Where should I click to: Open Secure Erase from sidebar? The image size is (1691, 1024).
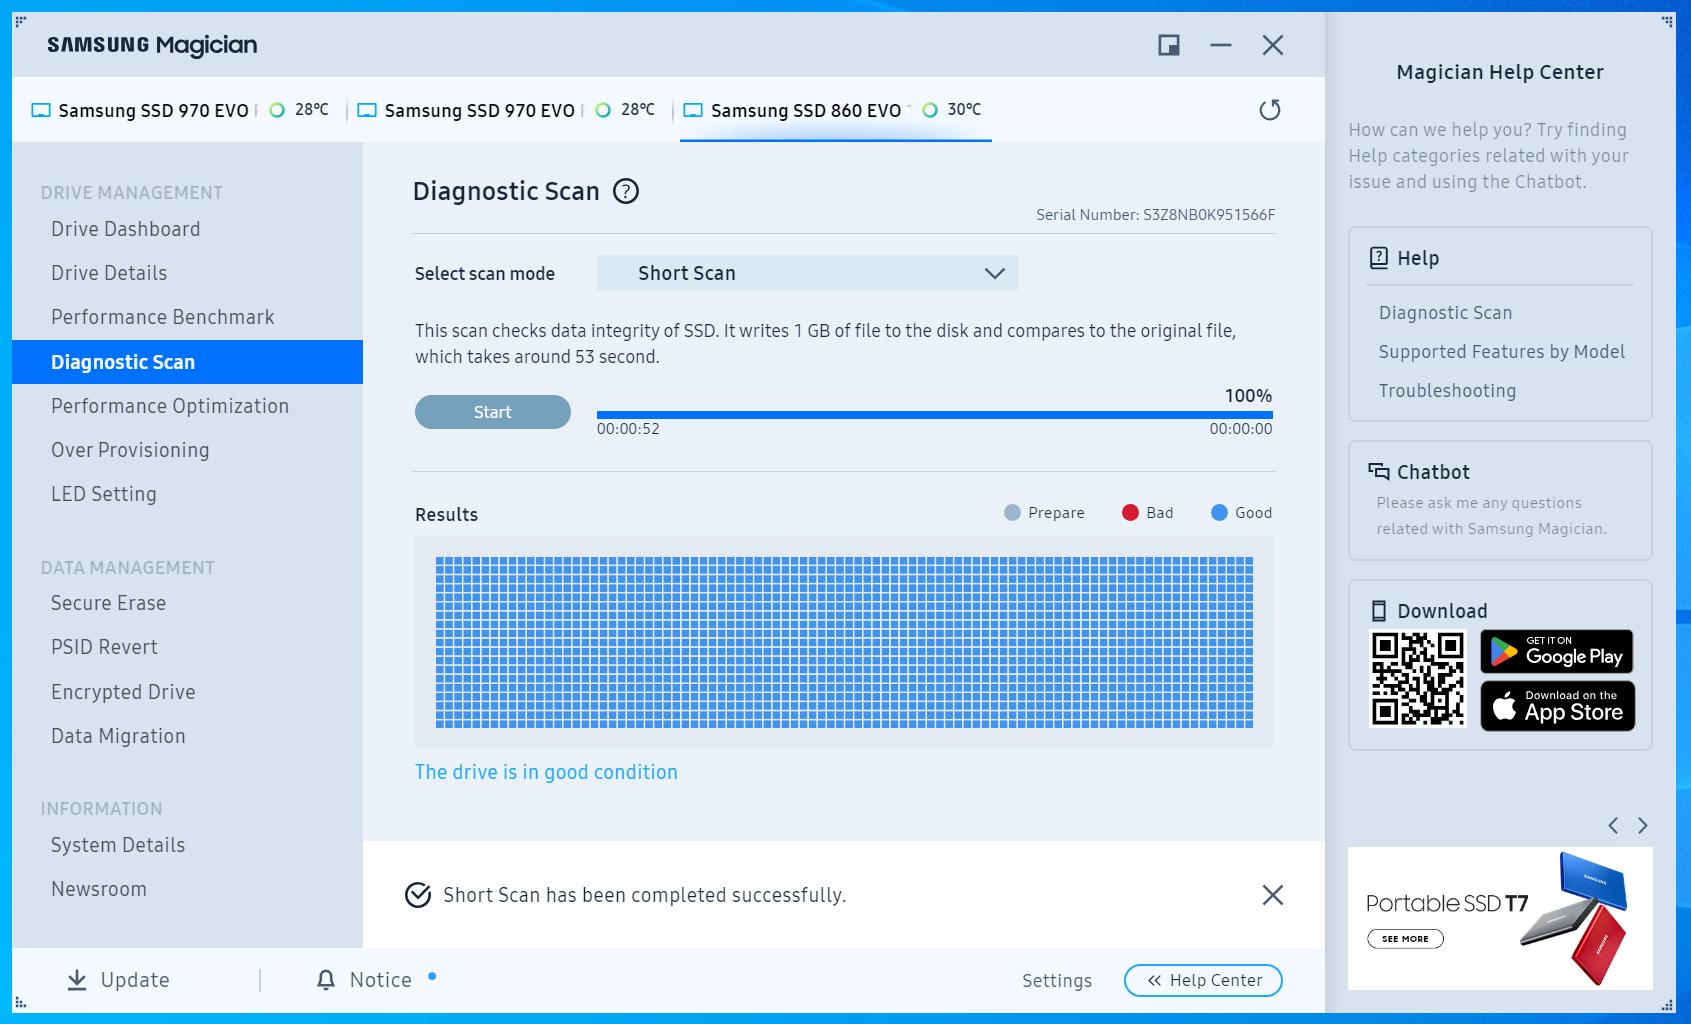point(108,603)
